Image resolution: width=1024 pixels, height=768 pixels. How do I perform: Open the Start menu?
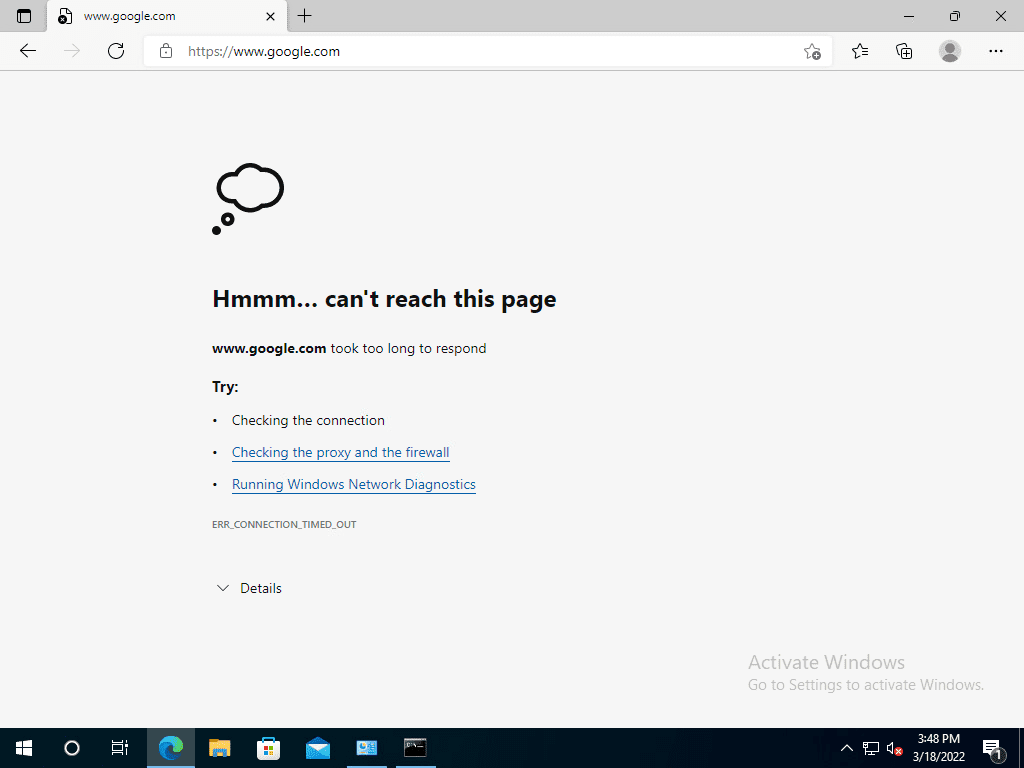[23, 747]
